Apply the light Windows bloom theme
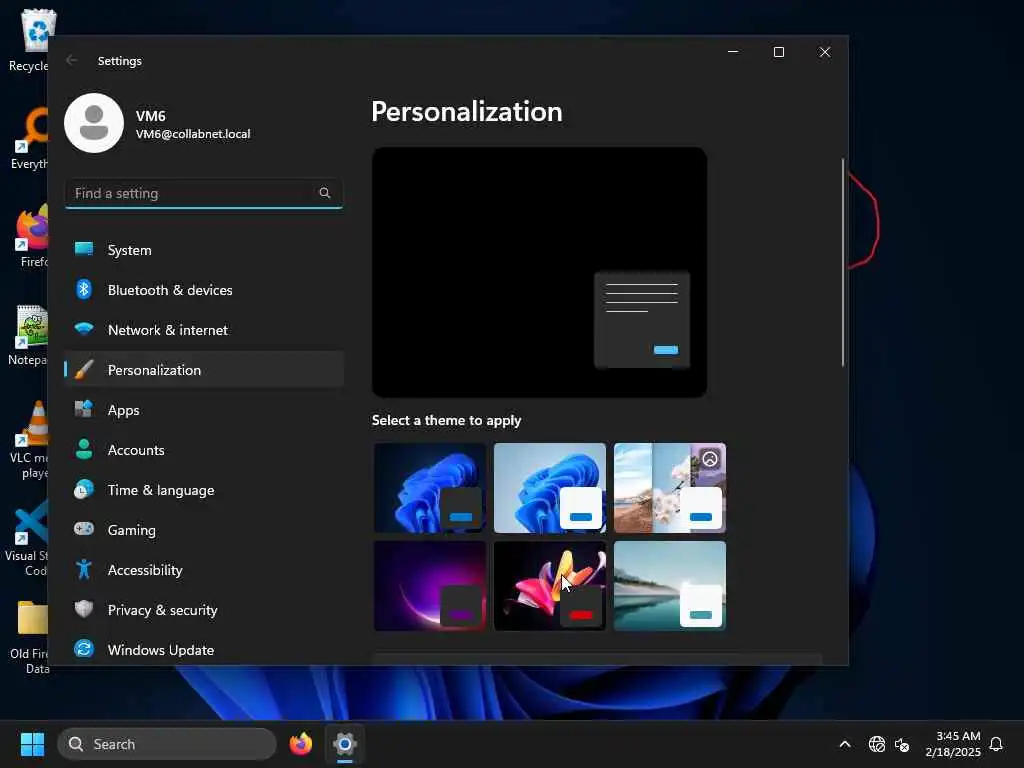 coord(550,488)
